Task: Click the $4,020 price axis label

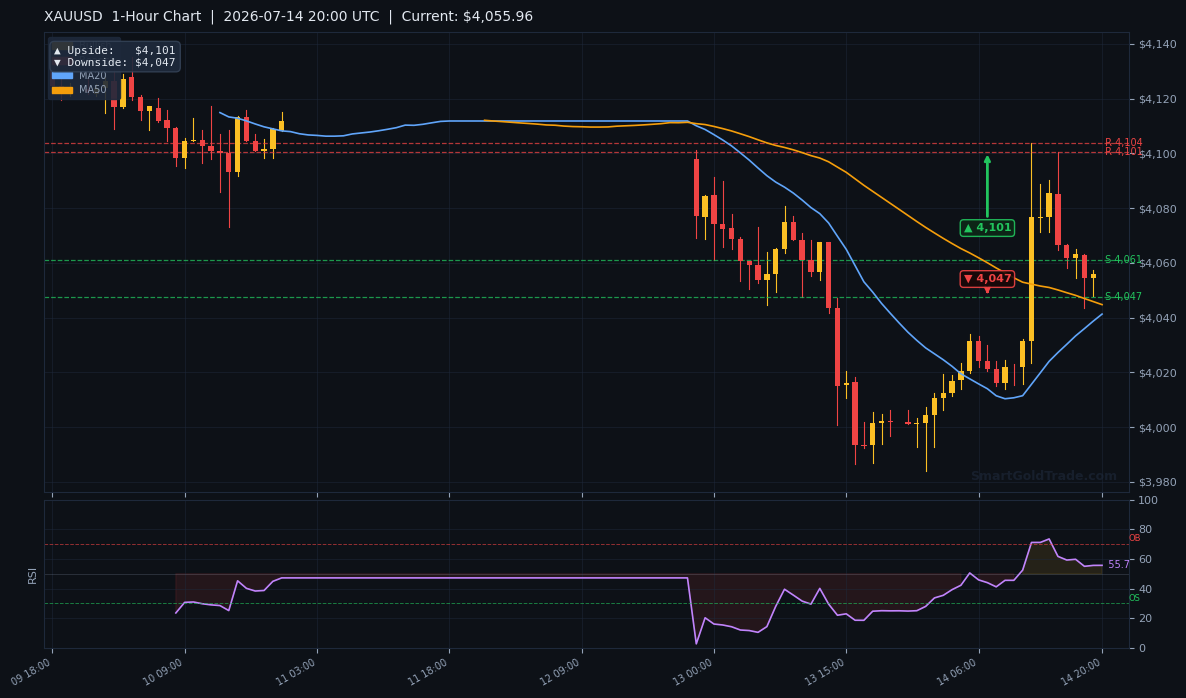Action: 1157,373
